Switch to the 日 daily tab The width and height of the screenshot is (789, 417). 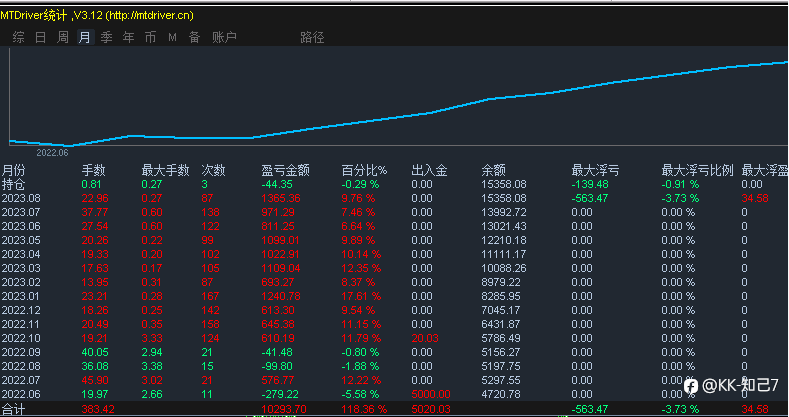click(x=41, y=37)
